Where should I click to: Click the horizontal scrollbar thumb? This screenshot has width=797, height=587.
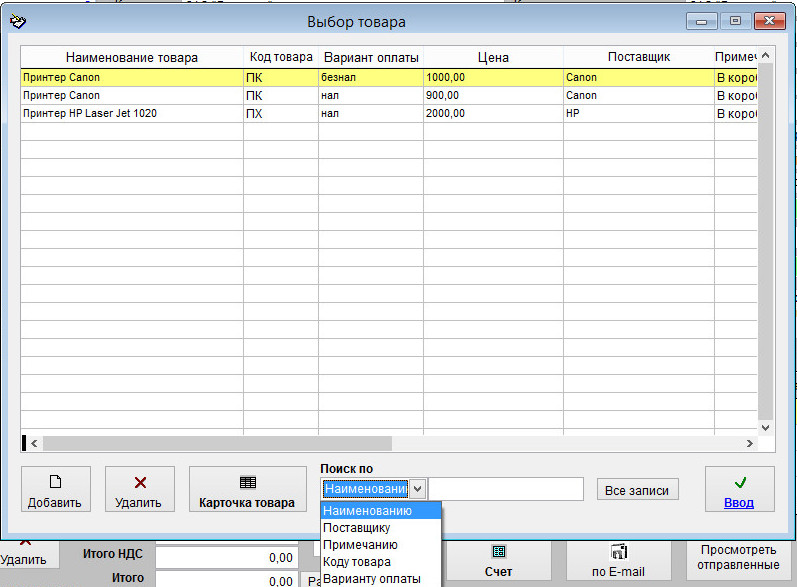pyautogui.click(x=218, y=443)
